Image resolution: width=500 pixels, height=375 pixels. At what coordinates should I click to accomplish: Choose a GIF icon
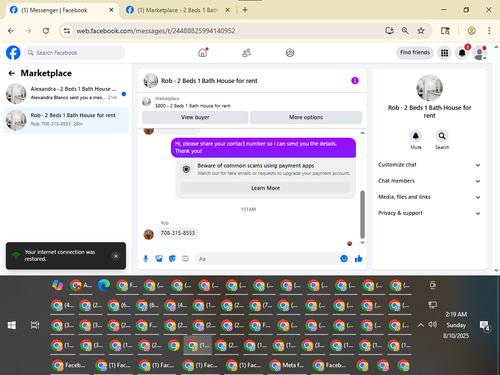click(185, 259)
